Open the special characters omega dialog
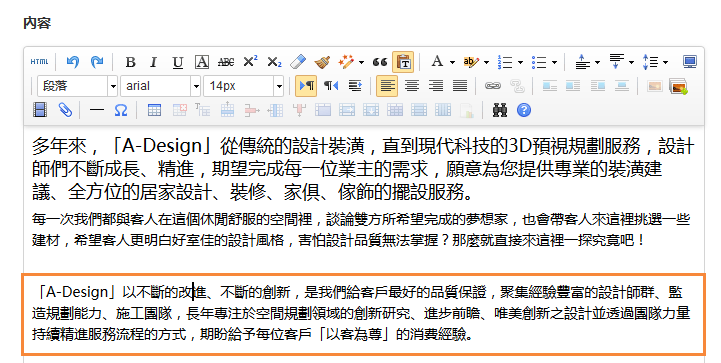Screen dimensions: 721x363 (120, 110)
